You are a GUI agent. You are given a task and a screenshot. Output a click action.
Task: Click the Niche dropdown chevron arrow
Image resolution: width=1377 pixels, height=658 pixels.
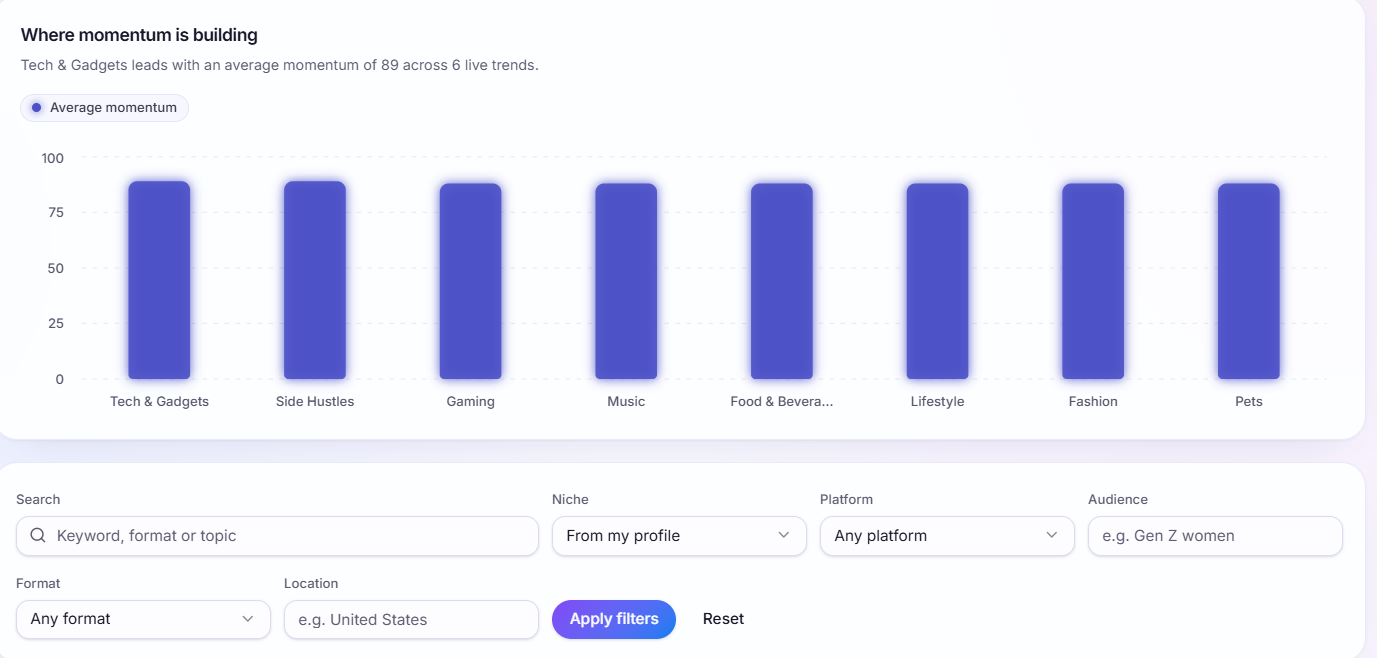coord(784,536)
